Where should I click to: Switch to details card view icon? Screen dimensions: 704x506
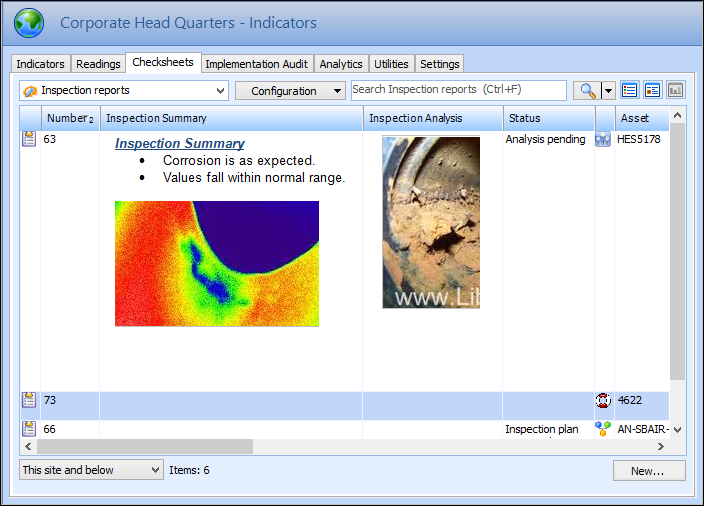click(x=653, y=91)
